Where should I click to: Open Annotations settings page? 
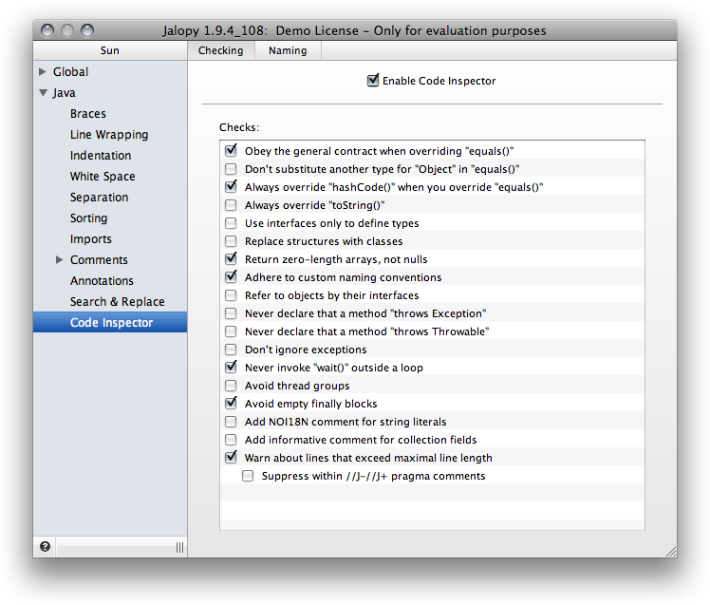(102, 281)
